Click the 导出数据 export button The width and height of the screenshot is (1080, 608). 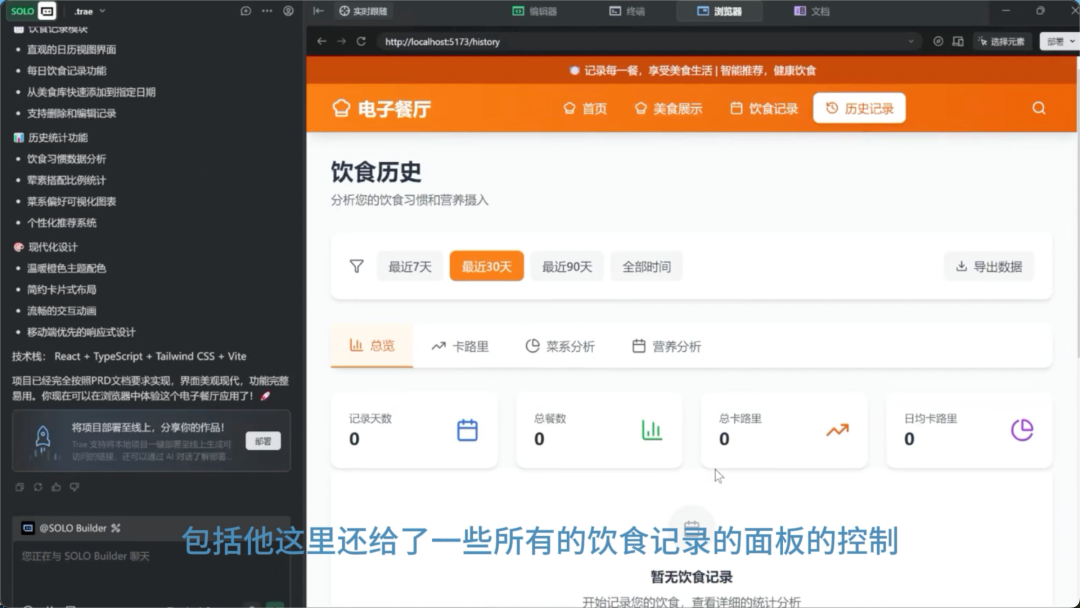[988, 266]
